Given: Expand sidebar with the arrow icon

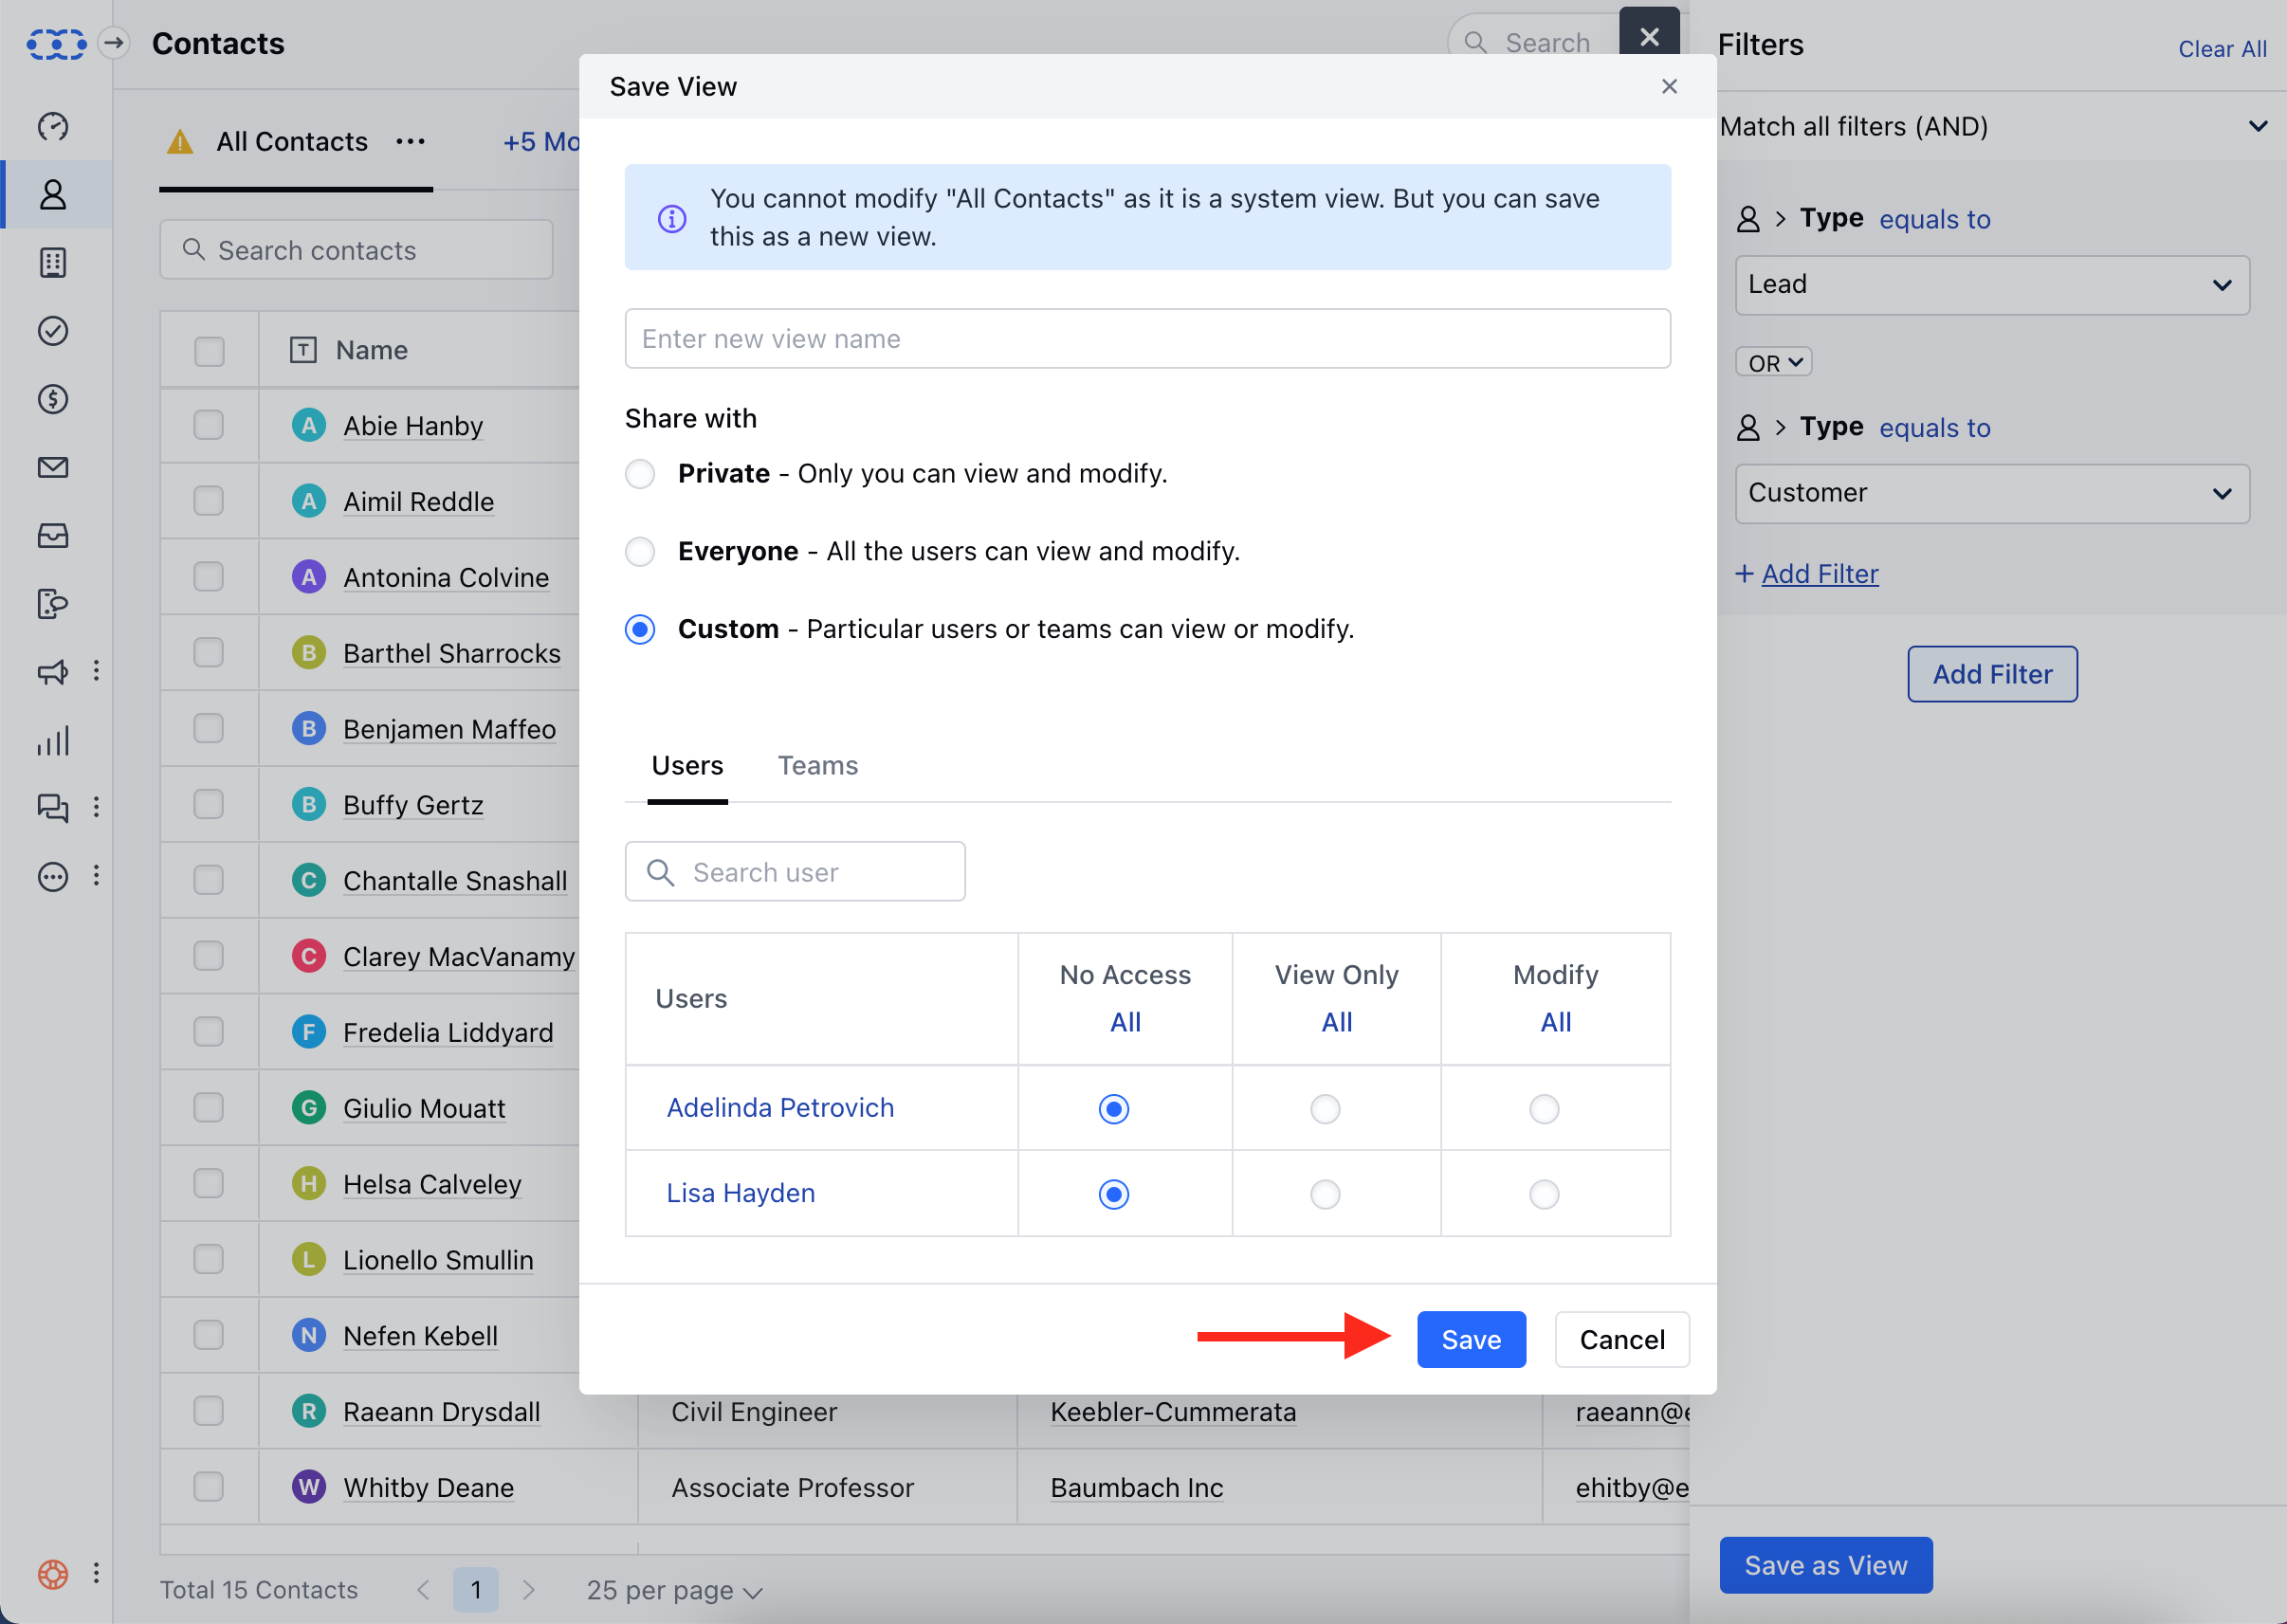Looking at the screenshot, I should tap(114, 43).
